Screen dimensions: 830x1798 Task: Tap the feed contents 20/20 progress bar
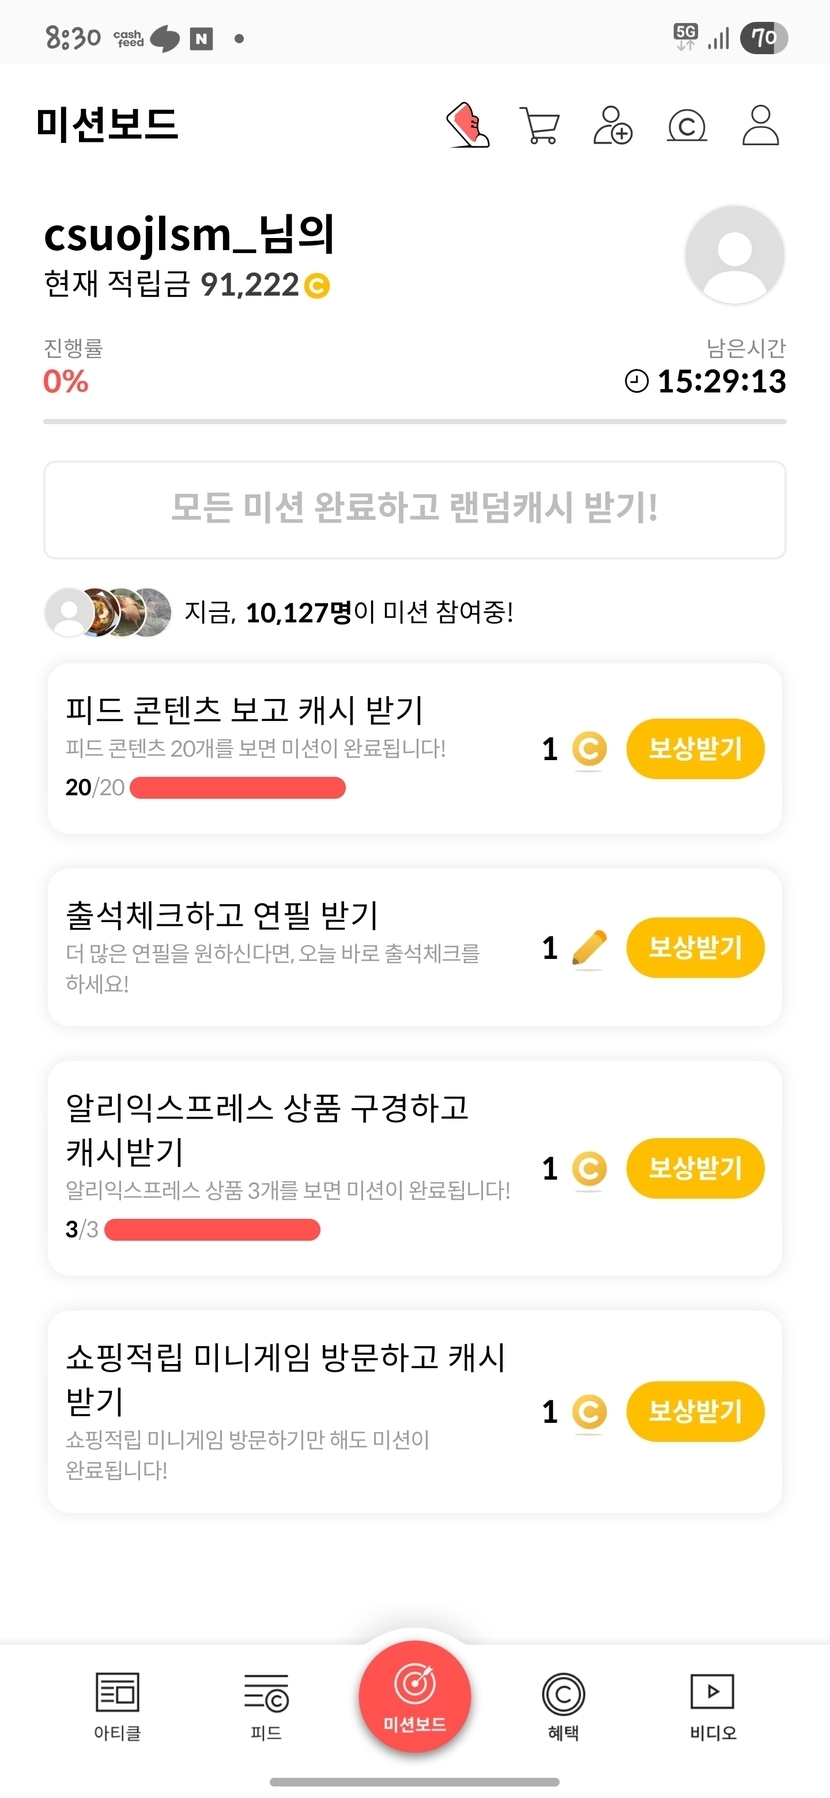point(238,788)
